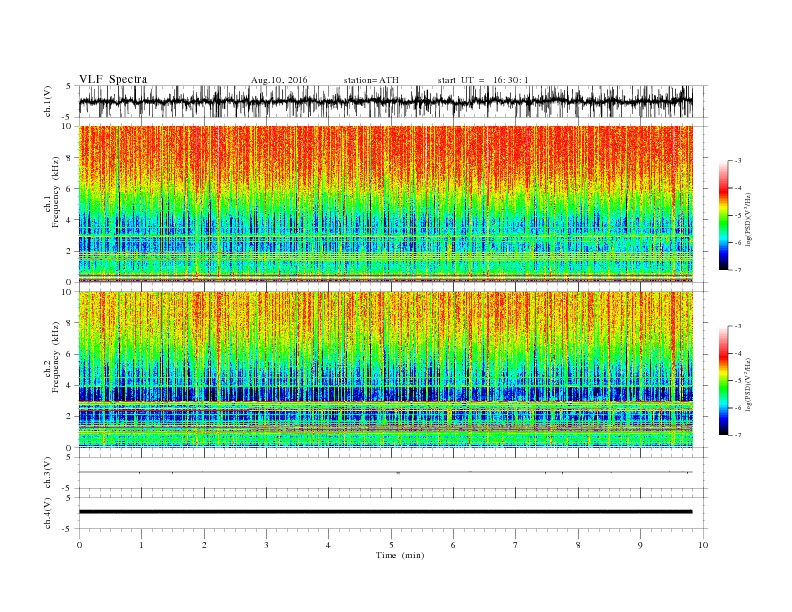The width and height of the screenshot is (792, 612).
Task: Click the flat ch.3 voltage trace
Action: click(x=385, y=472)
